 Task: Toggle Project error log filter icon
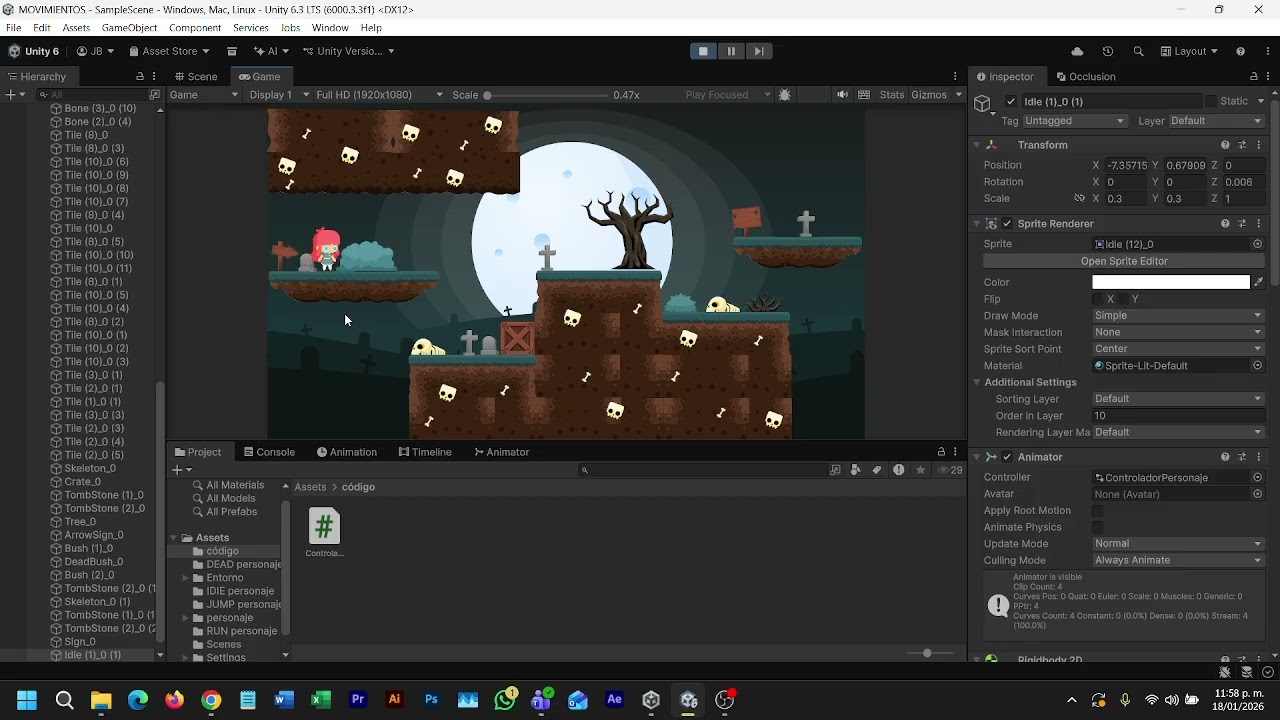coord(898,470)
